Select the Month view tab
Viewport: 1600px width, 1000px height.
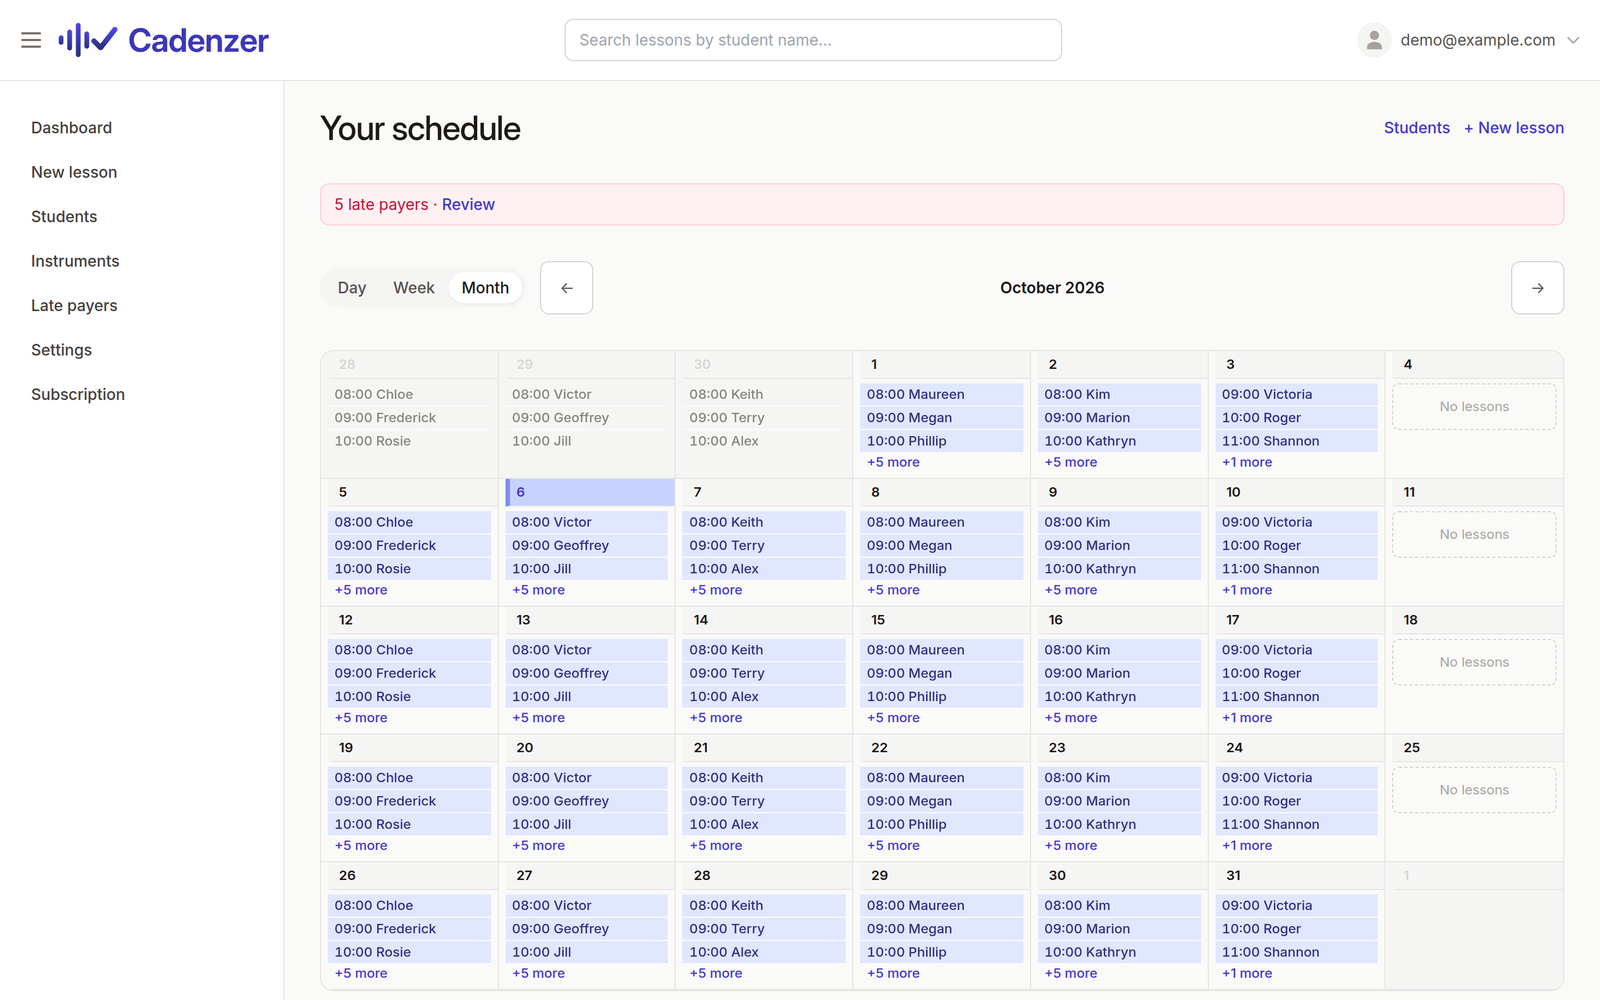click(485, 288)
